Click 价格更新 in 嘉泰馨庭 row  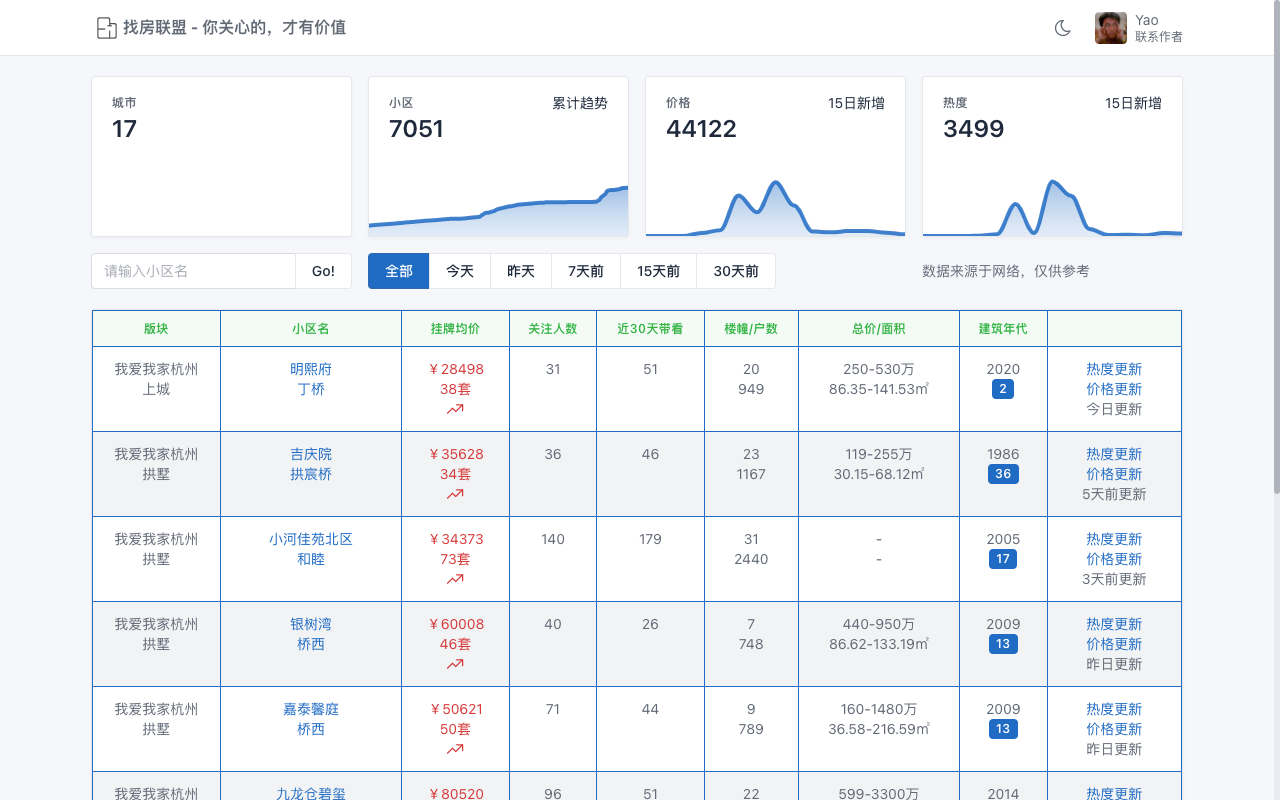pyautogui.click(x=1114, y=729)
